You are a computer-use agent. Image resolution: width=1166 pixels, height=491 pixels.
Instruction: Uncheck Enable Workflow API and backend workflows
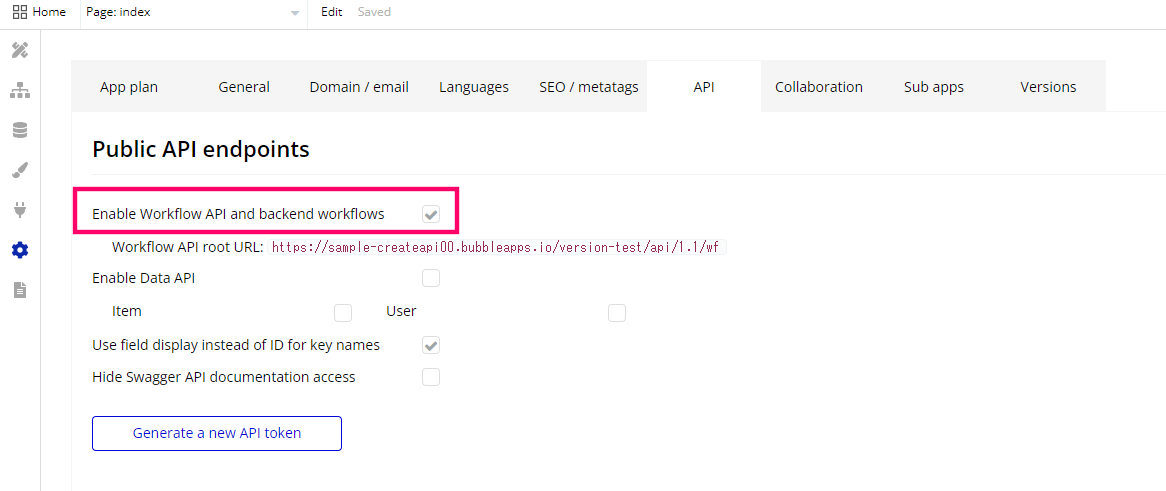pos(431,214)
